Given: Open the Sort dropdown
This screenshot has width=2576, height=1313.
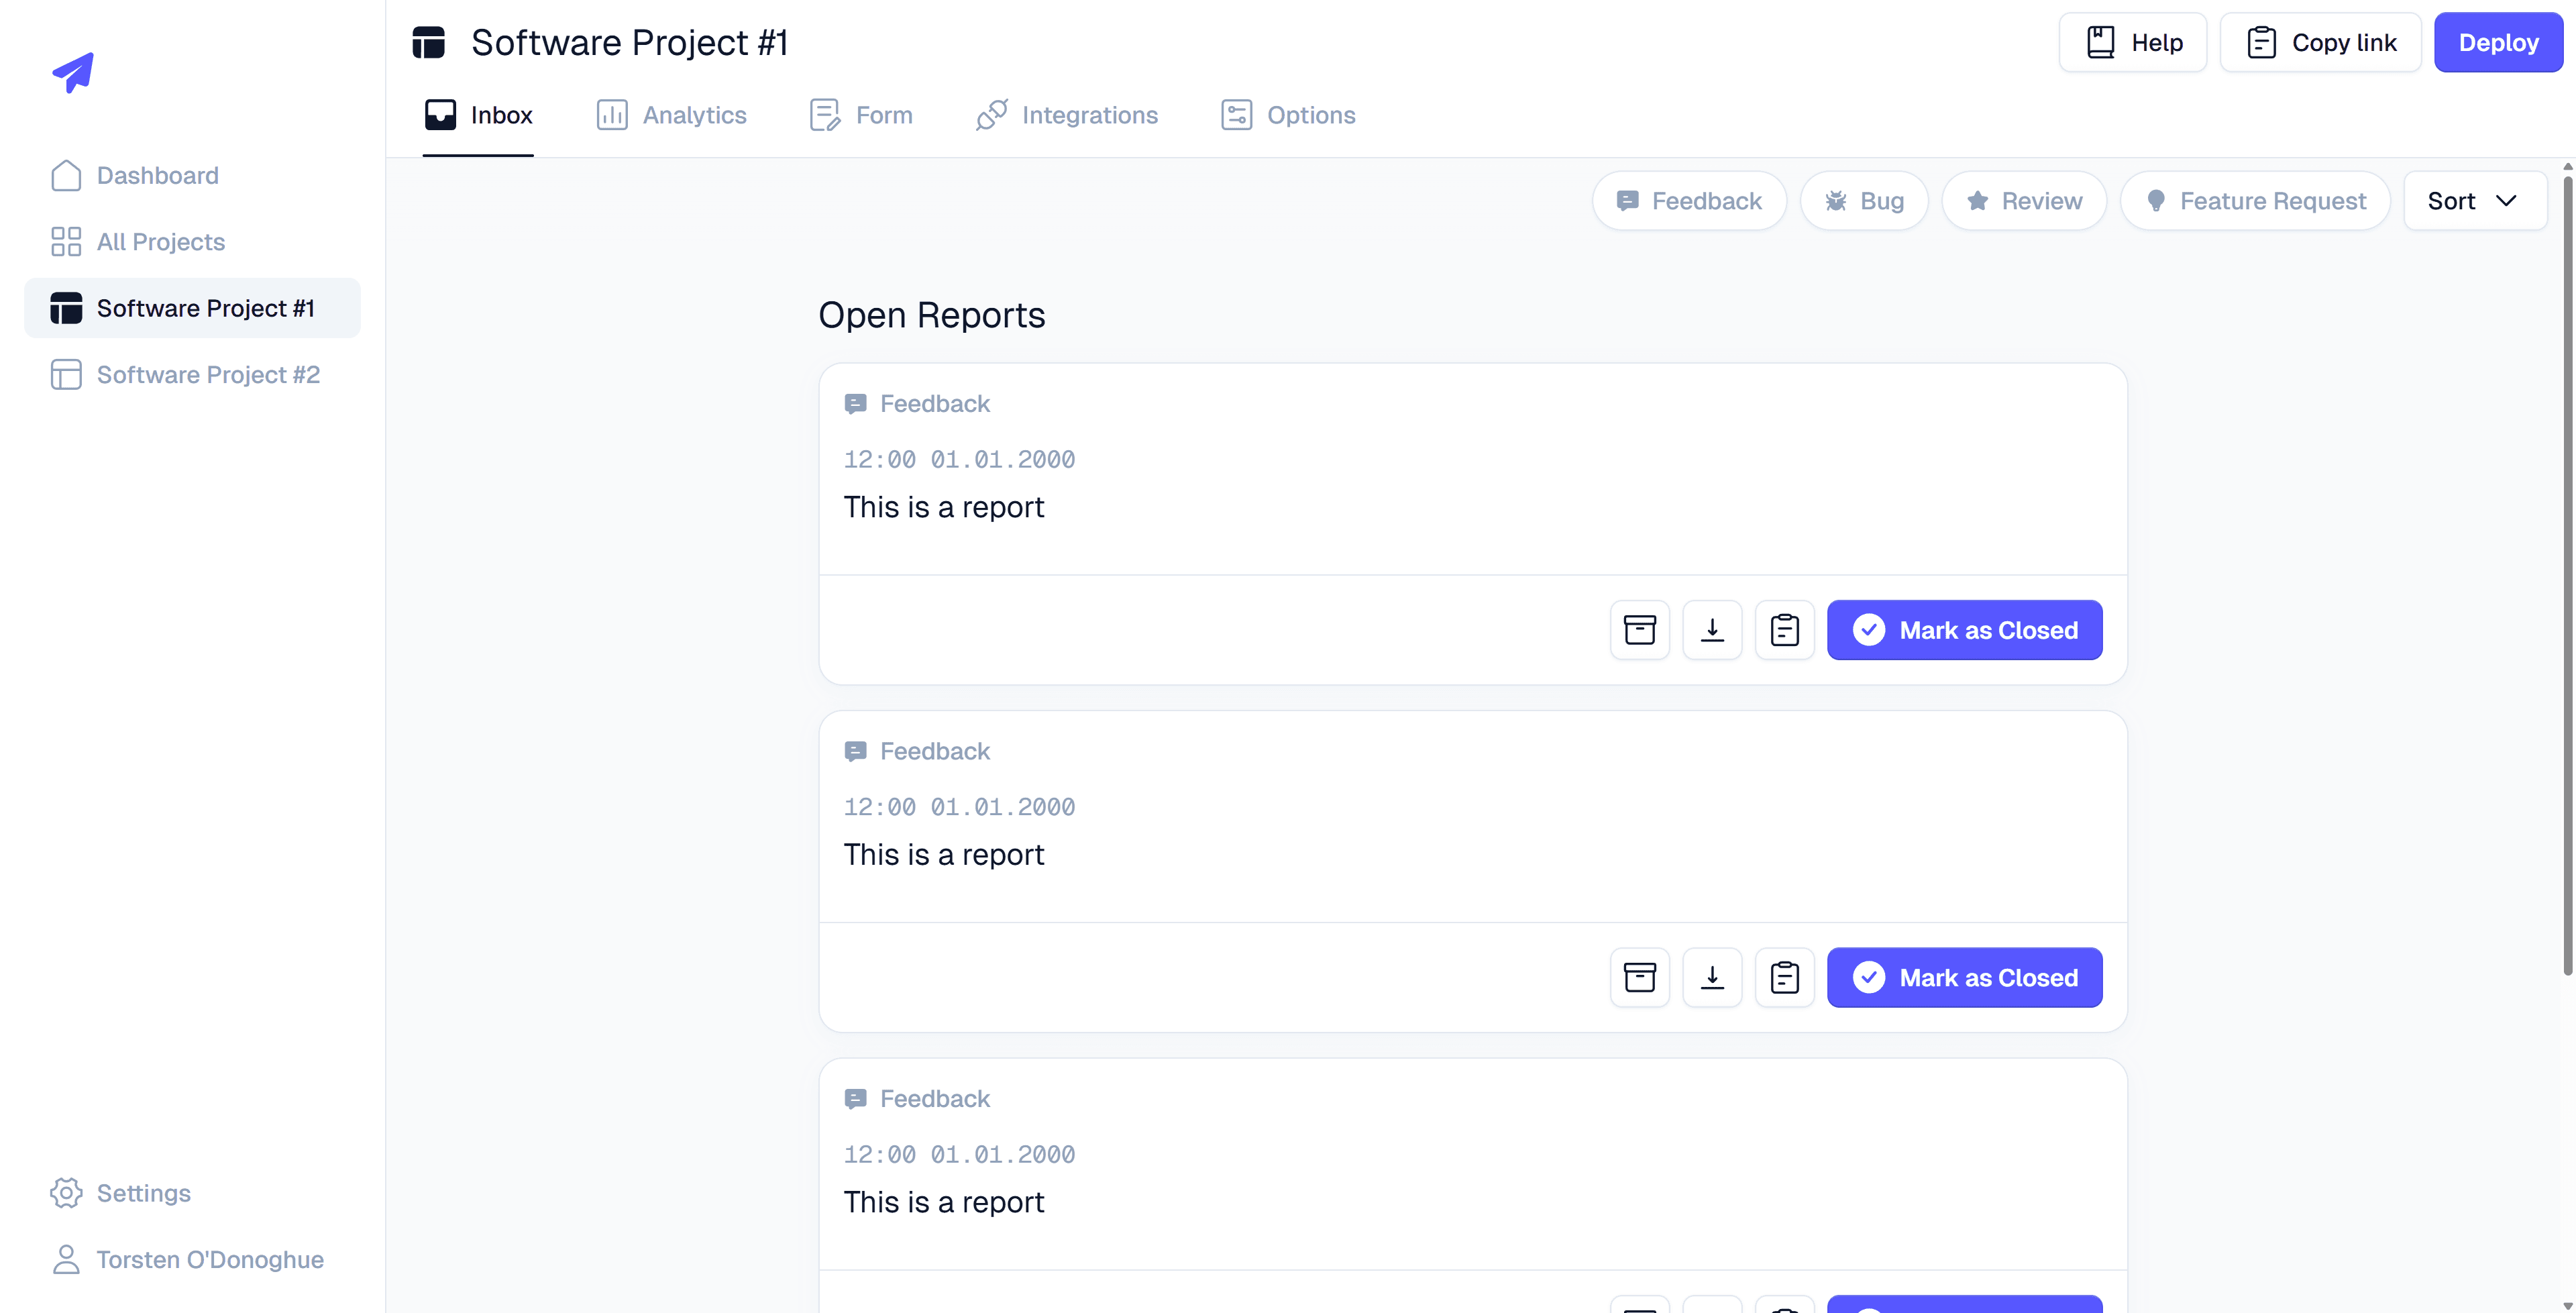Looking at the screenshot, I should coord(2475,201).
